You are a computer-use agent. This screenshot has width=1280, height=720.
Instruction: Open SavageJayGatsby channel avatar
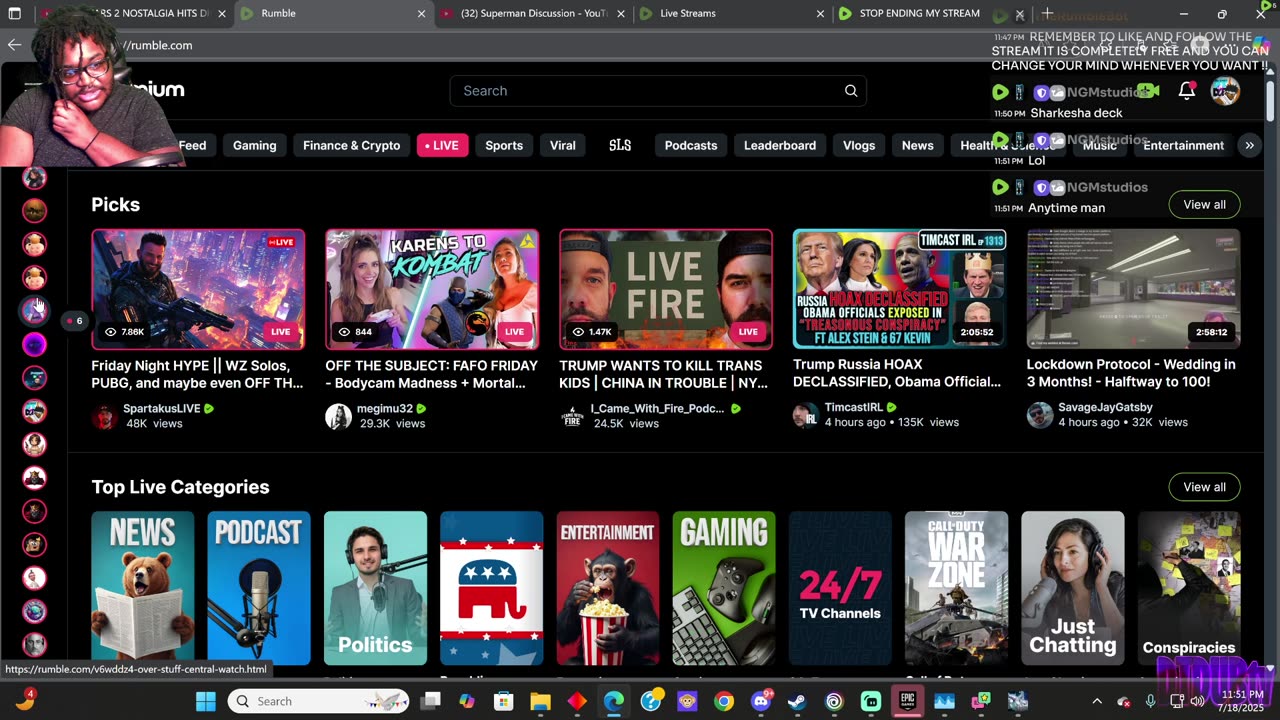coord(1040,415)
